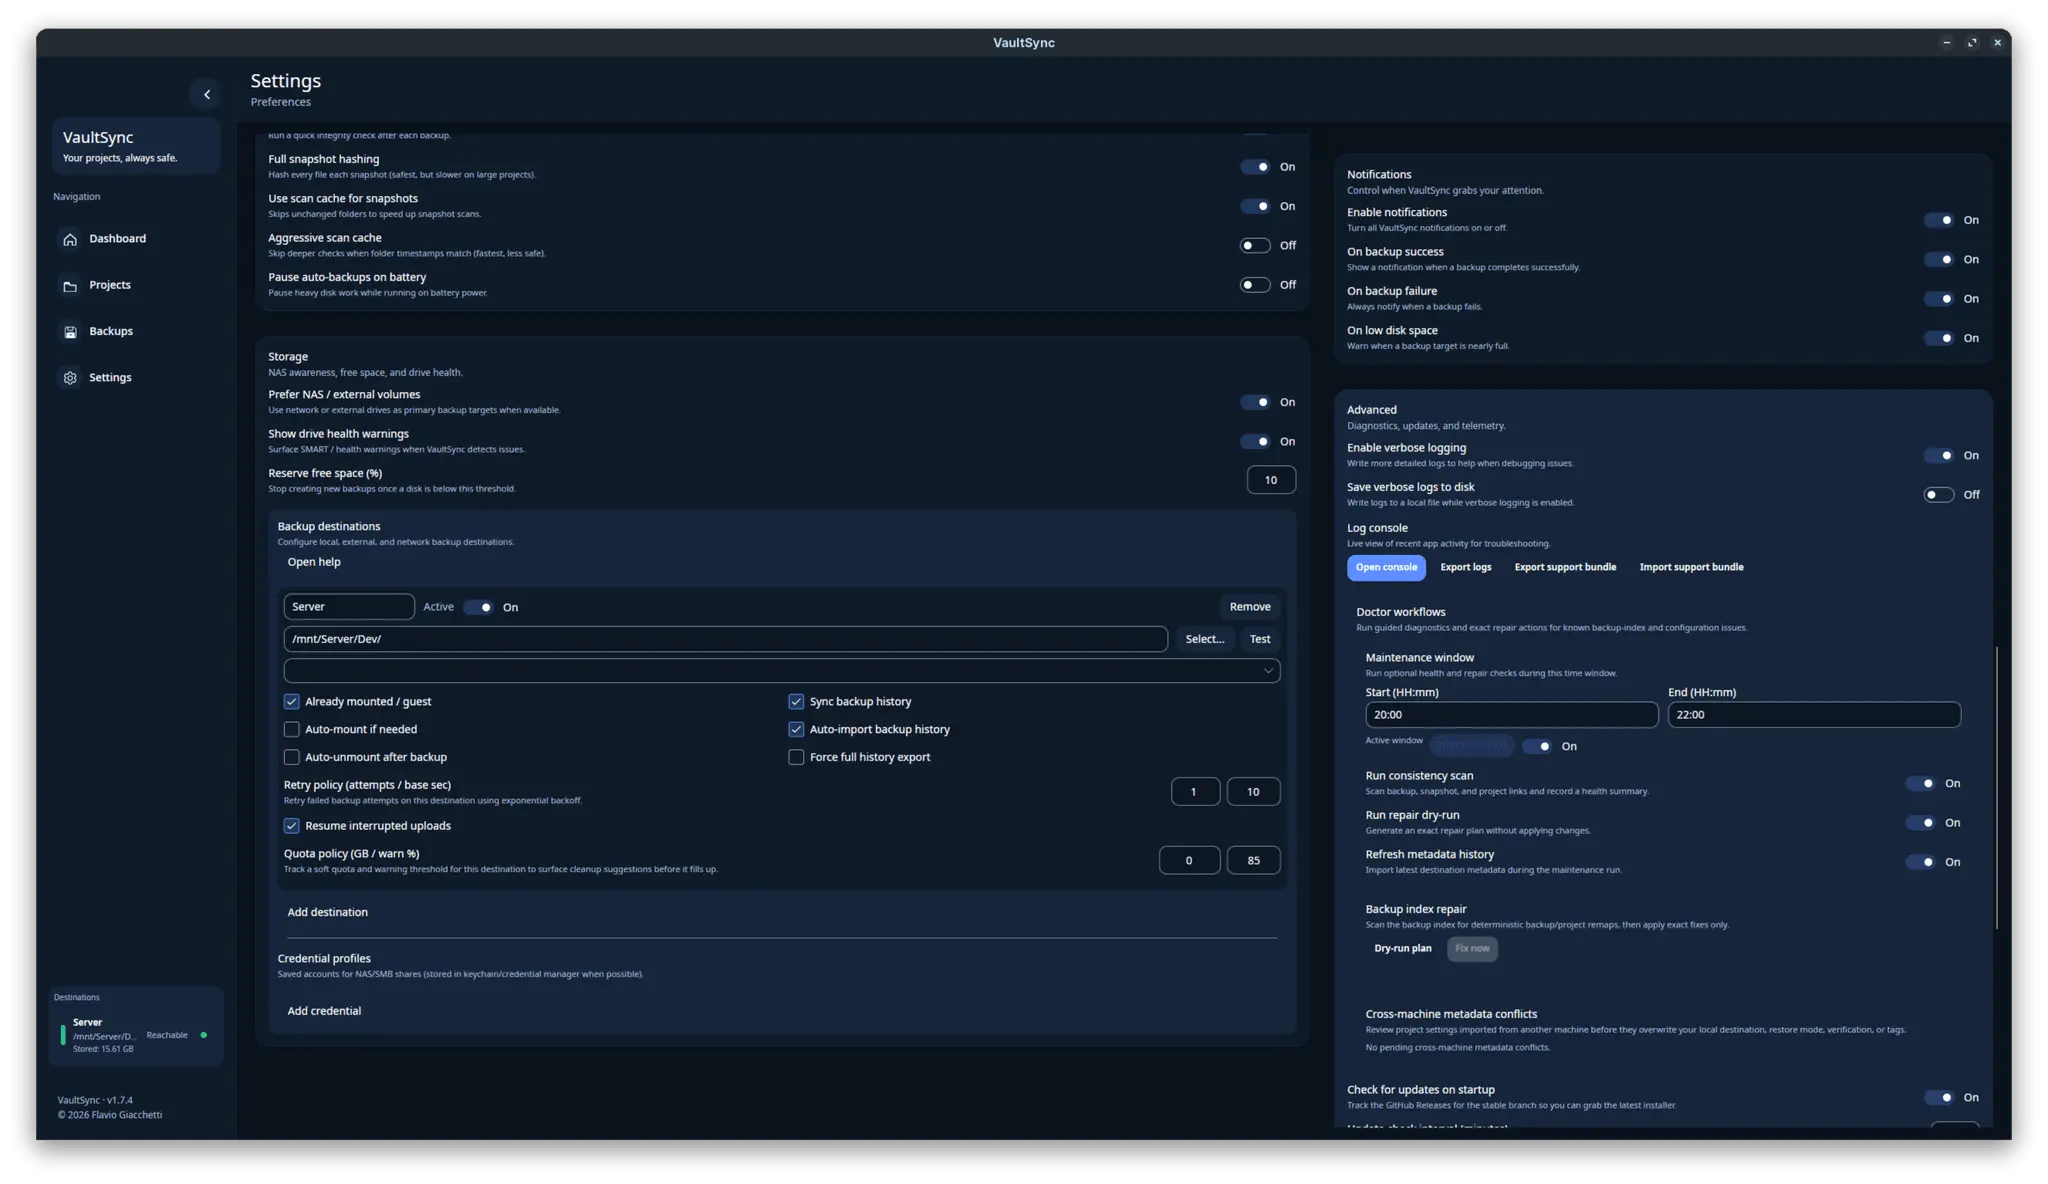
Task: Toggle maintenance Active window switch
Action: click(x=1537, y=746)
